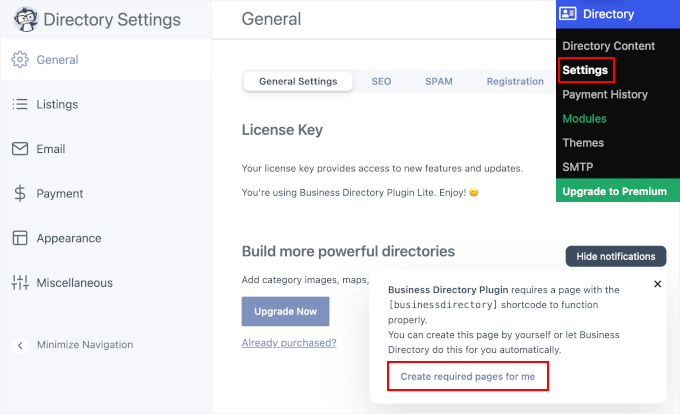Open Directory Content in admin menu
Image resolution: width=680 pixels, height=414 pixels.
click(608, 46)
